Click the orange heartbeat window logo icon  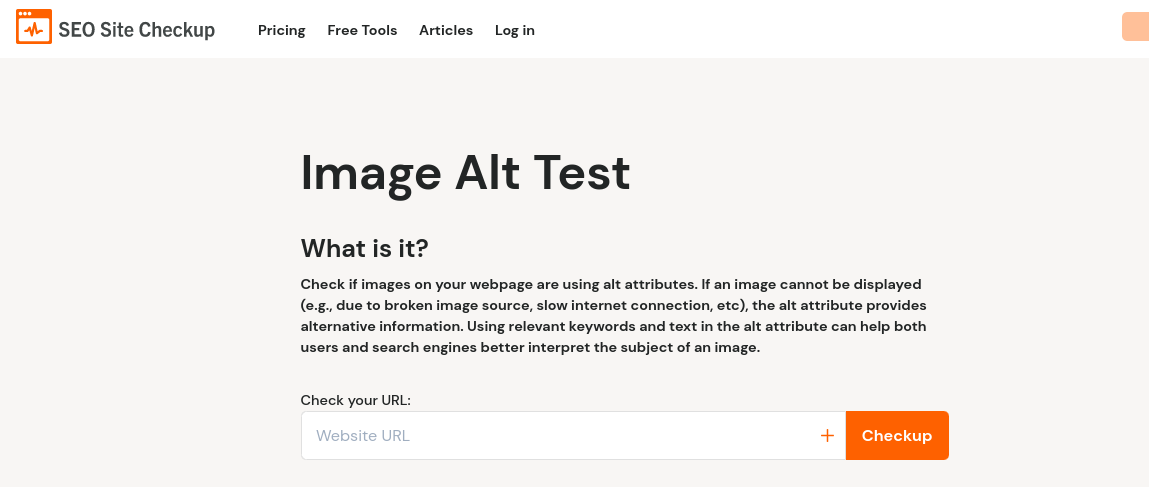[x=34, y=26]
